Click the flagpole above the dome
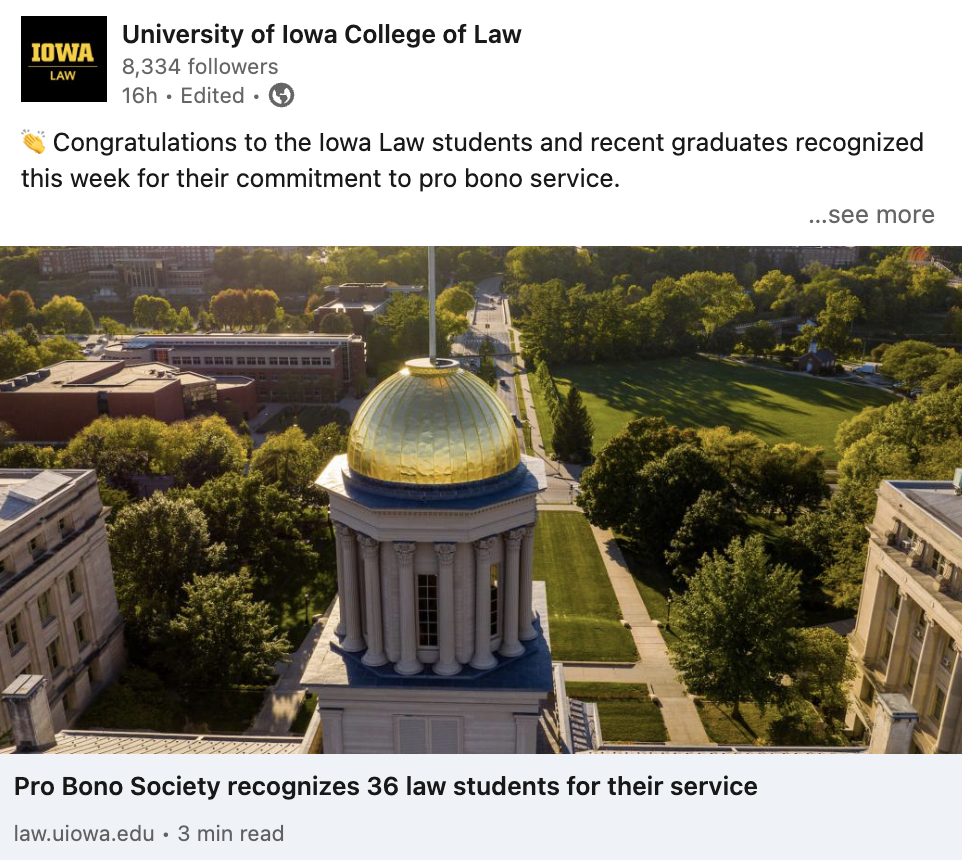Screen dimensions: 962x860 tap(432, 300)
